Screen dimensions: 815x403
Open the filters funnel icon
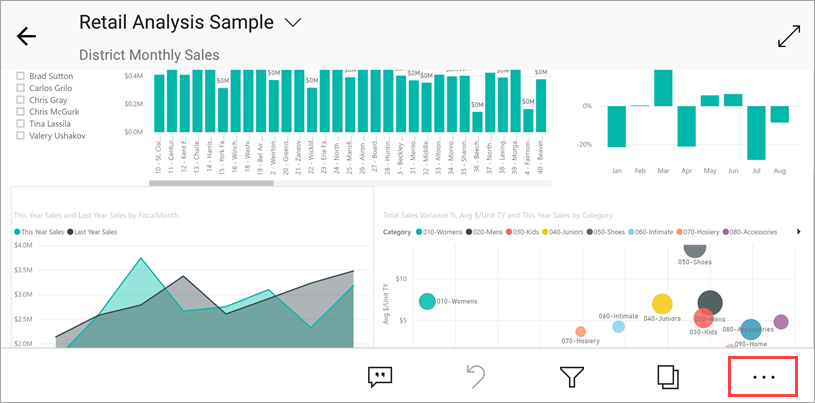coord(571,377)
